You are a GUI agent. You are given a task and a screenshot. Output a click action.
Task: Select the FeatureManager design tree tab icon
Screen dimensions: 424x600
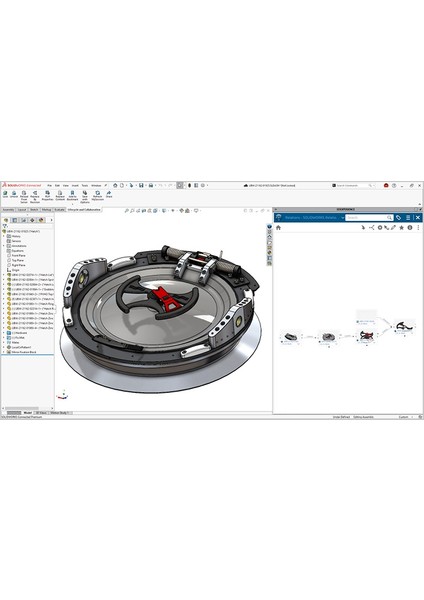pos(6,220)
